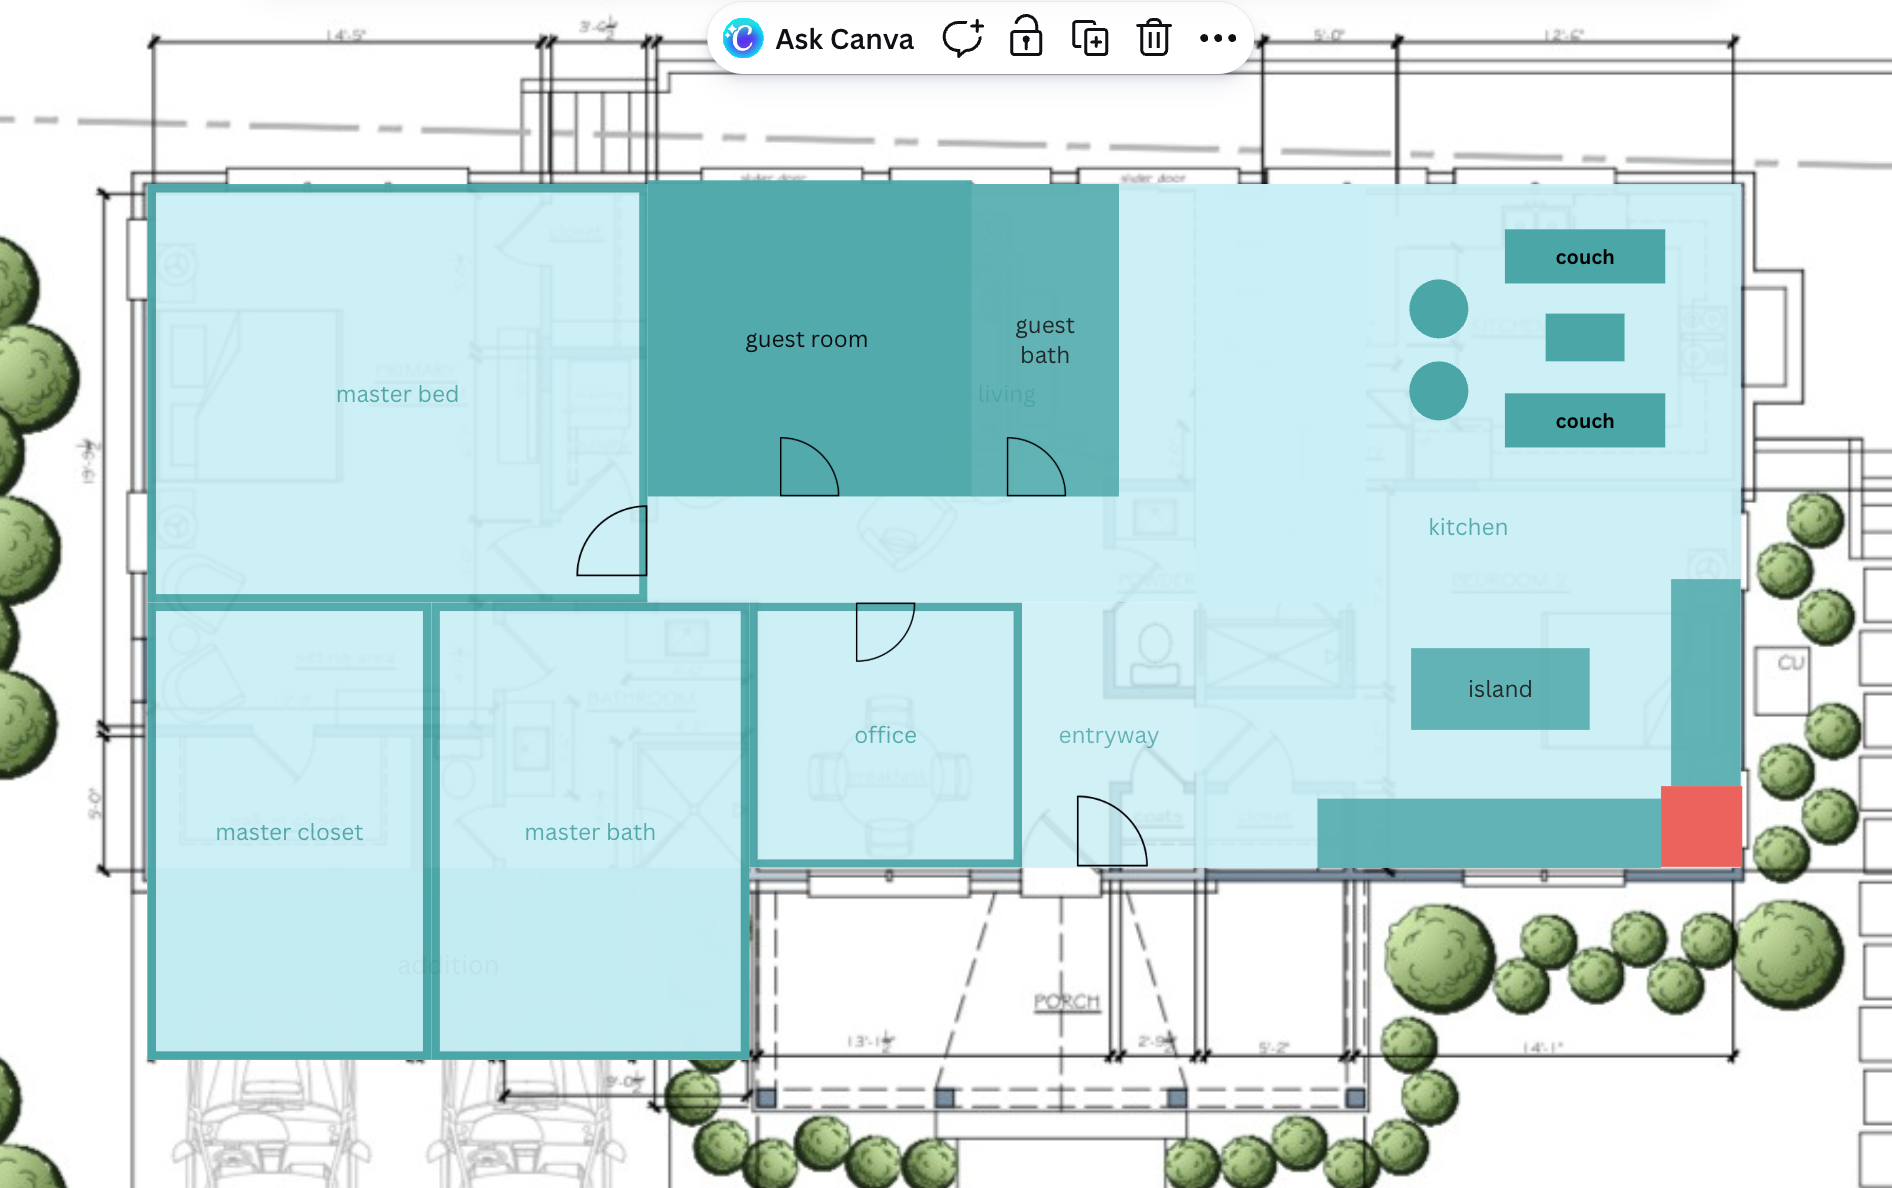The width and height of the screenshot is (1892, 1188).
Task: Select the island rectangle in the kitchen
Action: pos(1499,689)
